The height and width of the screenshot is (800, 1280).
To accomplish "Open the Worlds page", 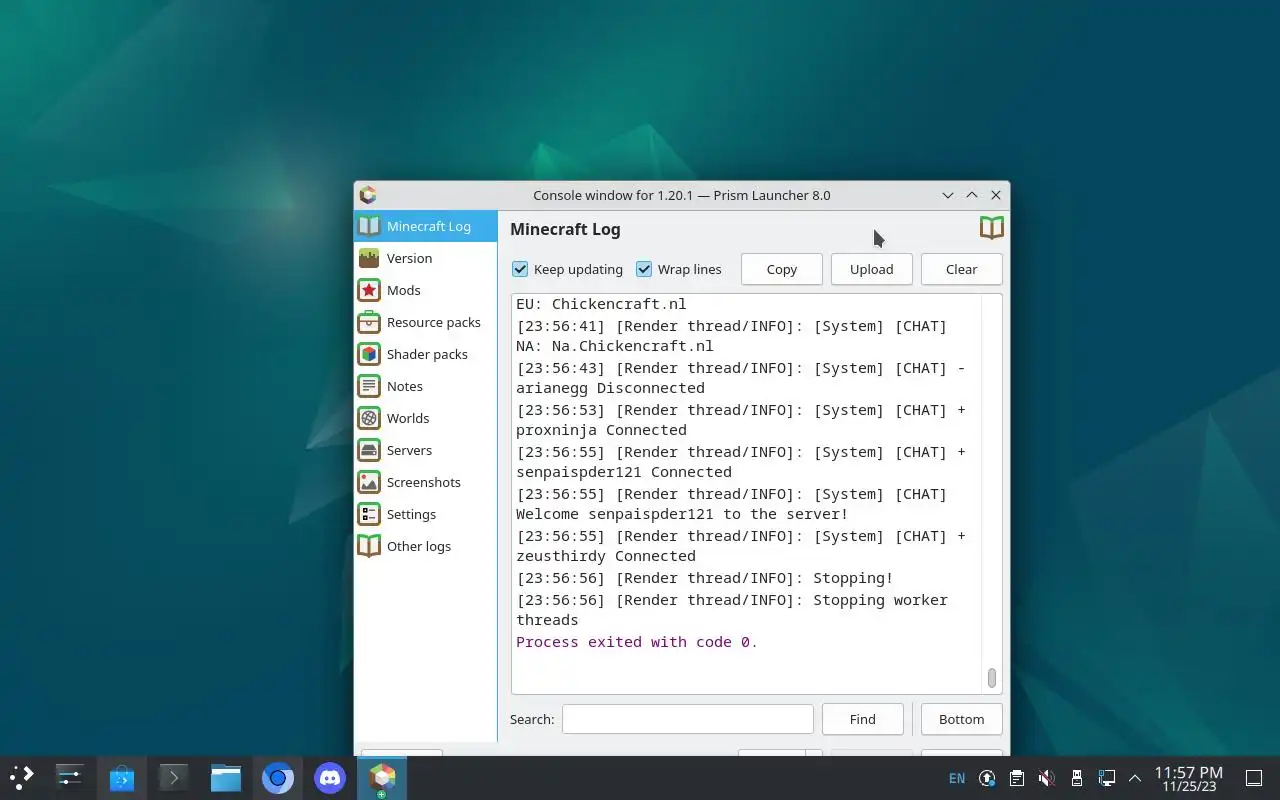I will click(x=425, y=418).
